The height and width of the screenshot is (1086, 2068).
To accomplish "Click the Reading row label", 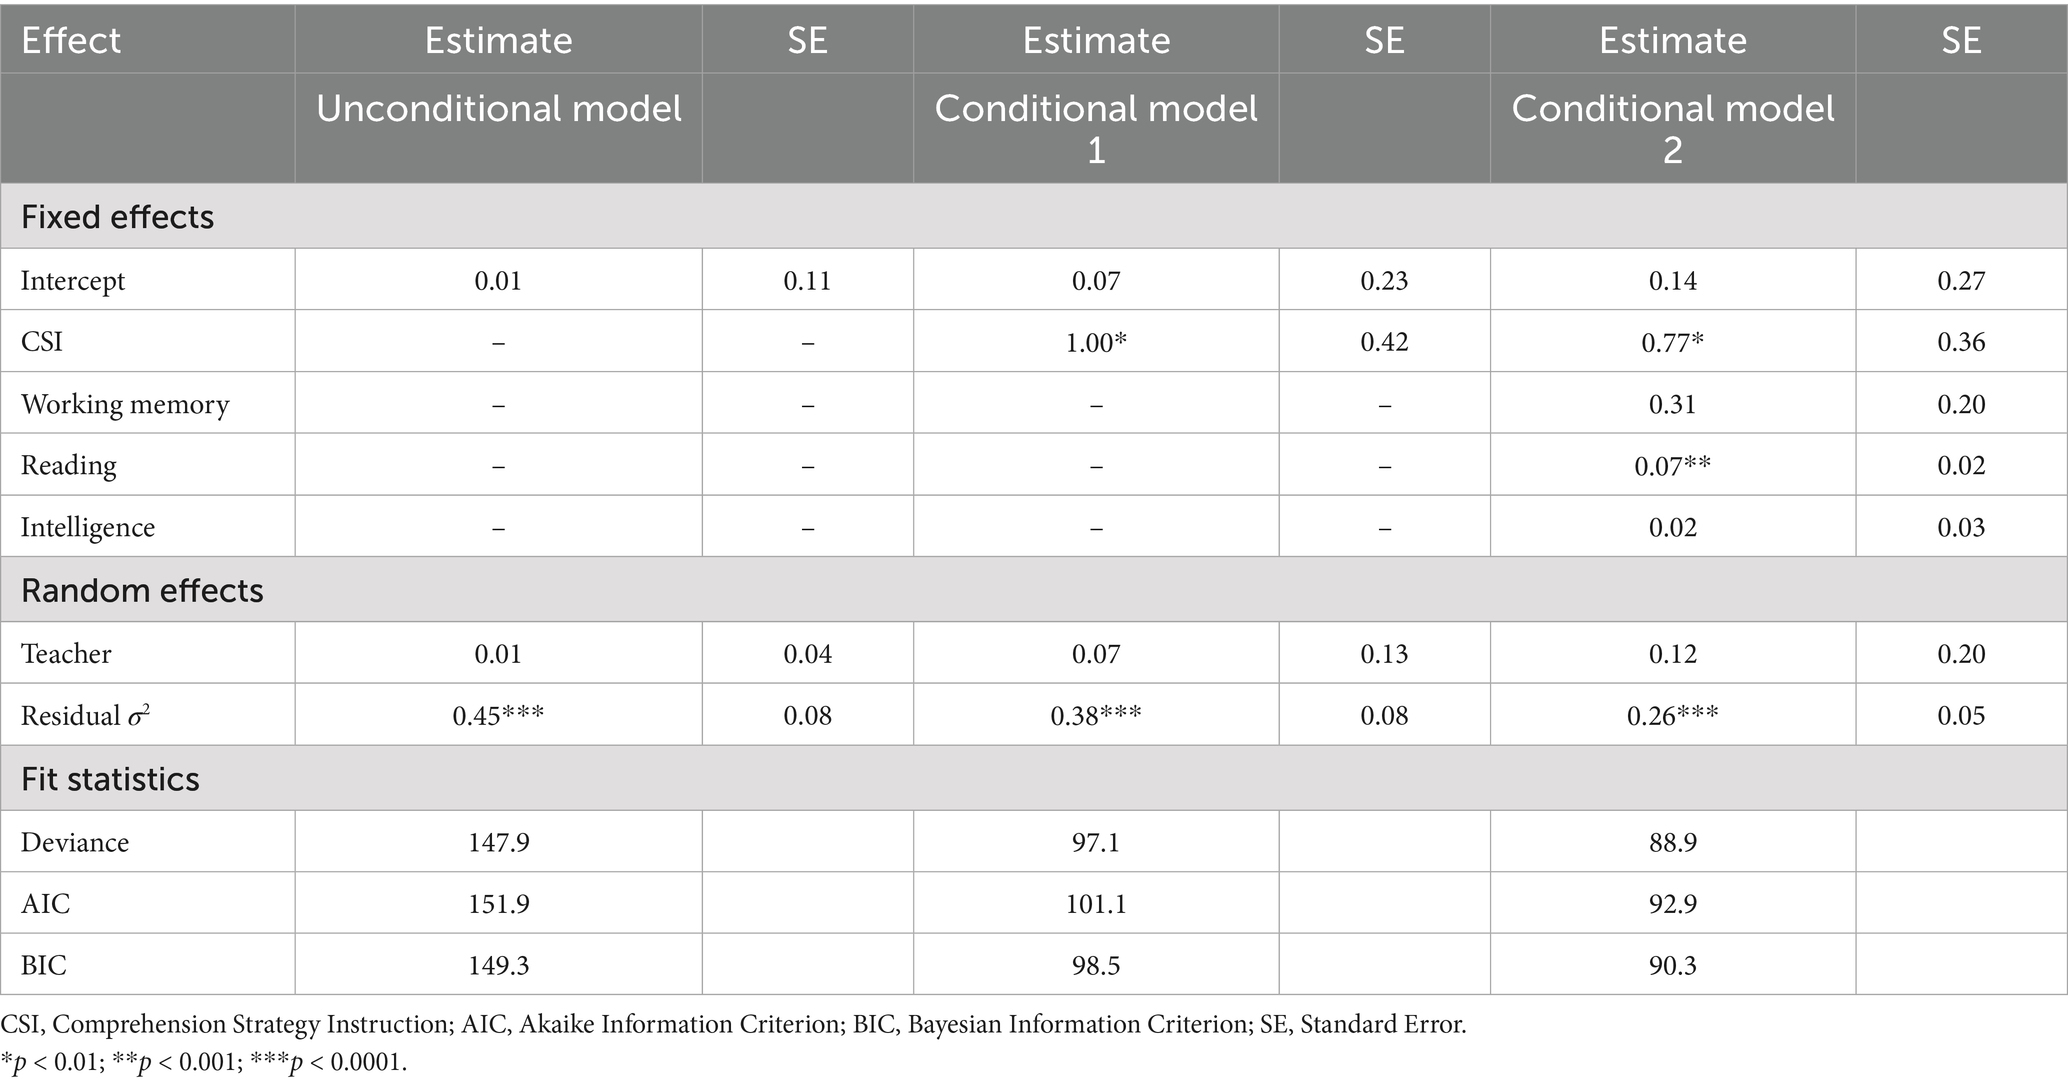I will point(69,466).
